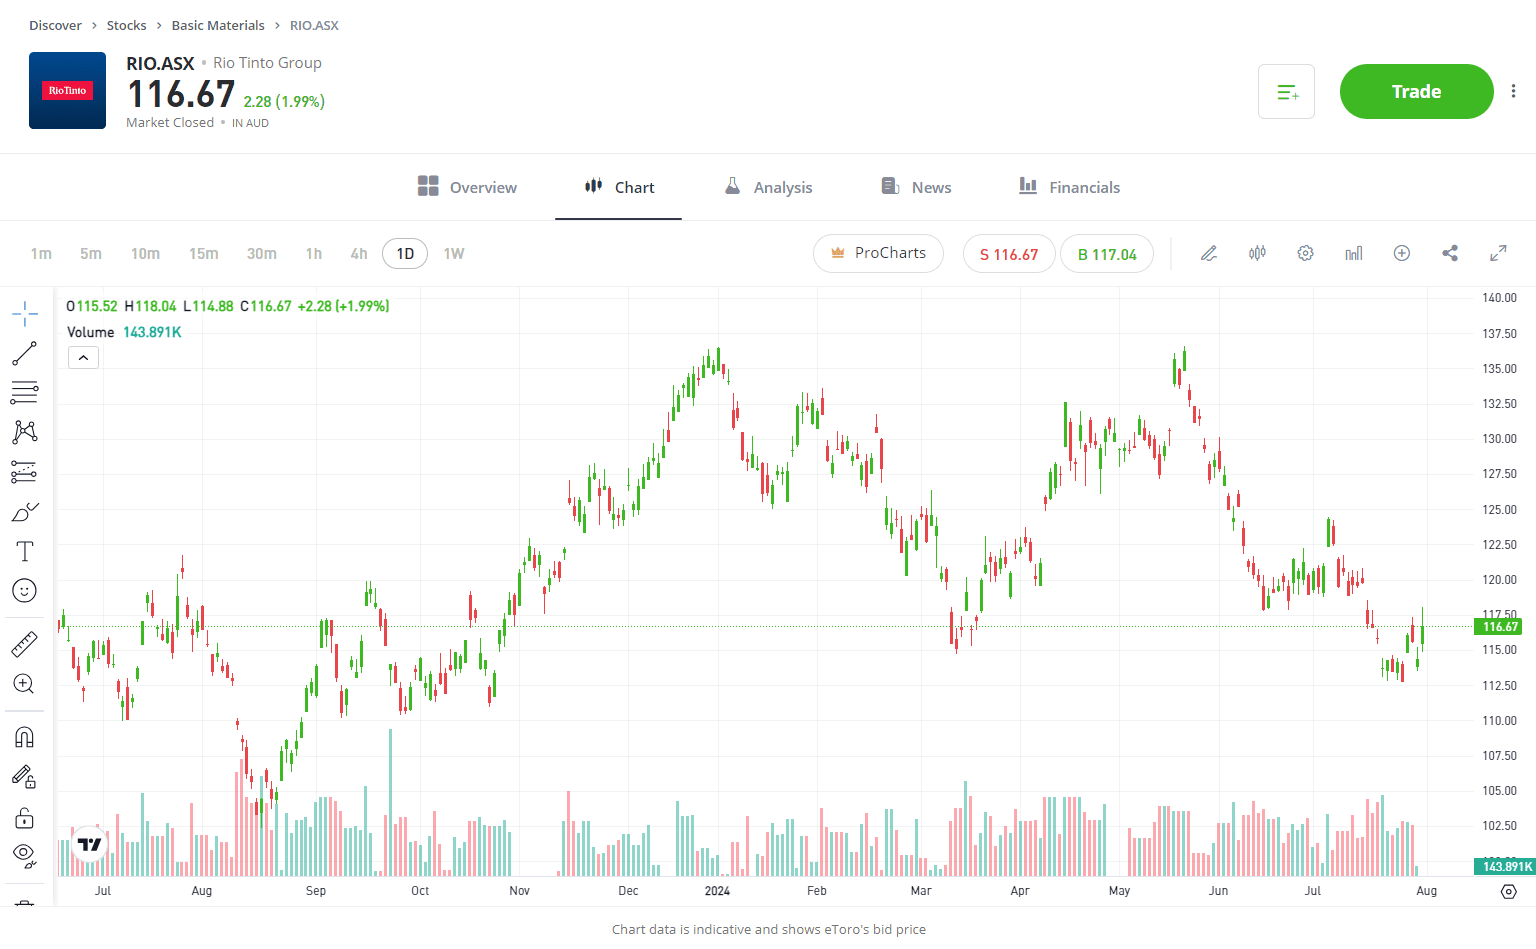Click the TradingView logo on chart
The width and height of the screenshot is (1536, 949).
coord(90,844)
